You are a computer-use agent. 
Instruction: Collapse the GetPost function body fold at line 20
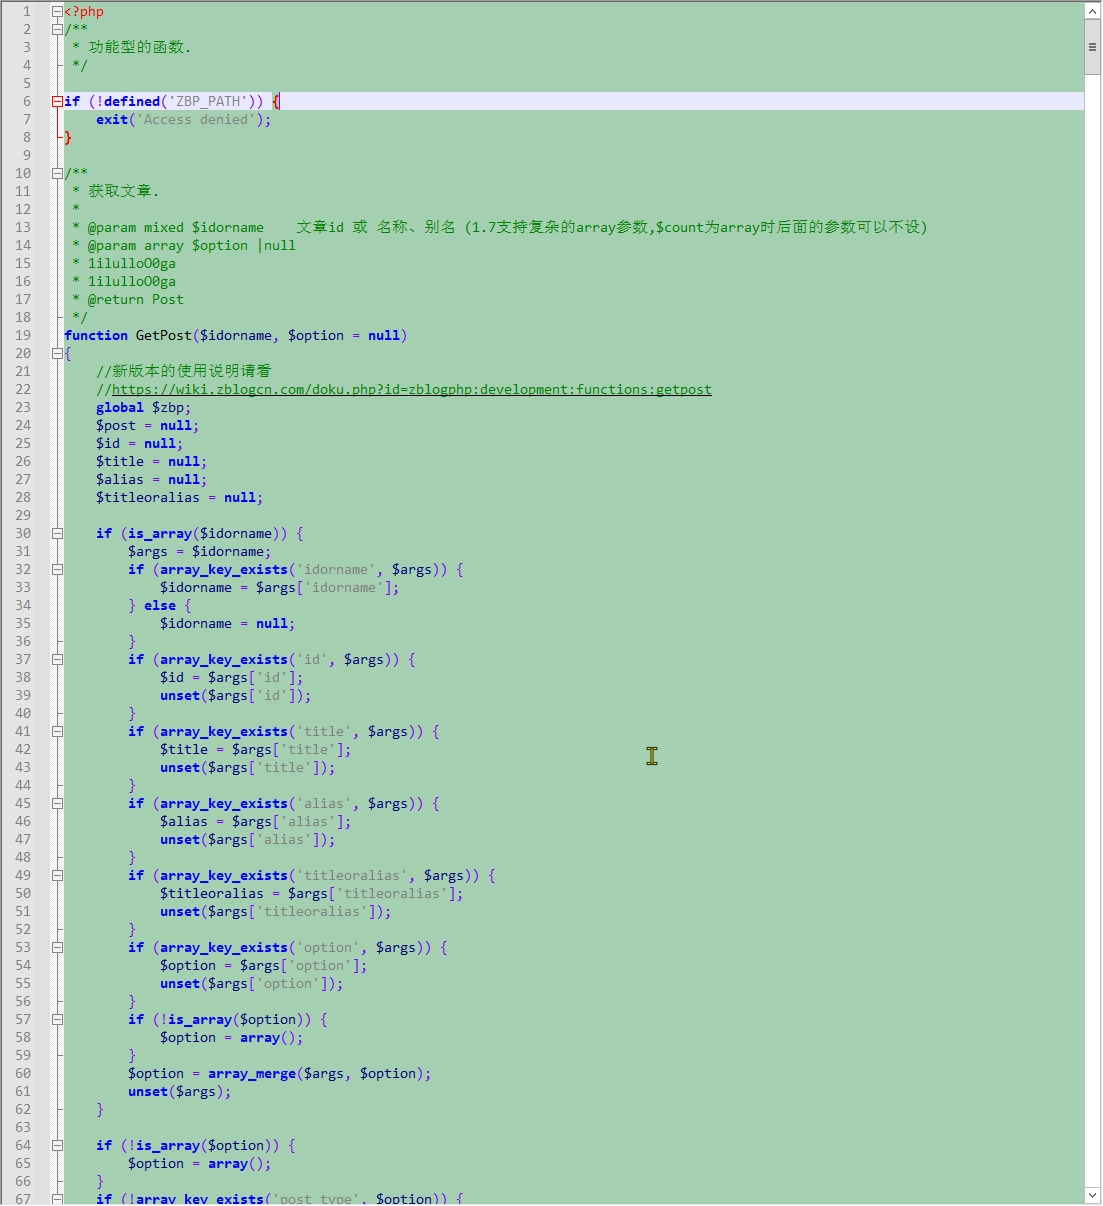point(57,353)
